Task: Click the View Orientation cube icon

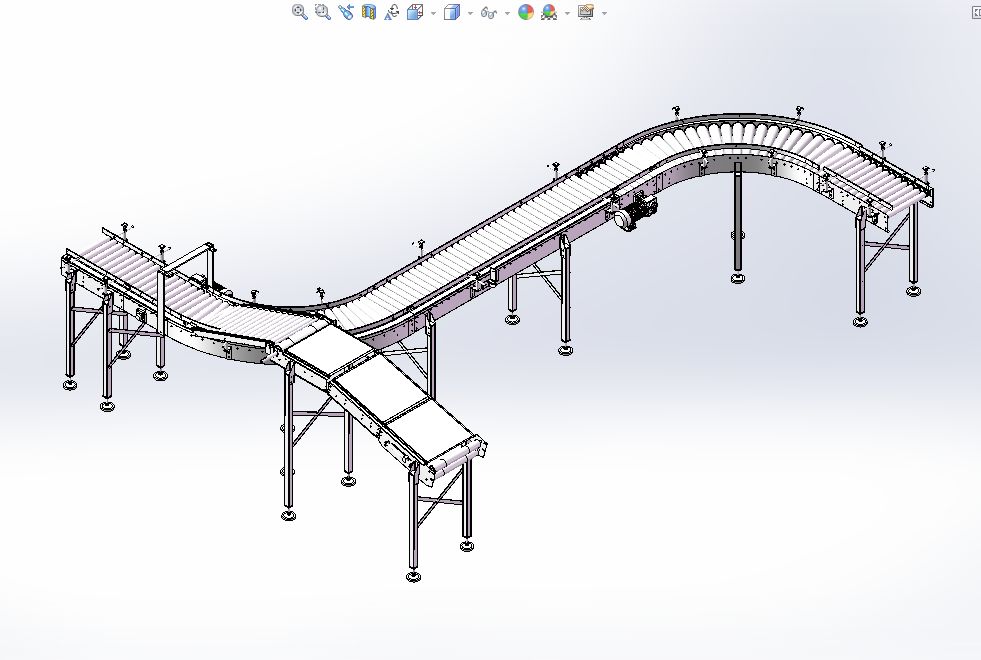Action: click(415, 12)
